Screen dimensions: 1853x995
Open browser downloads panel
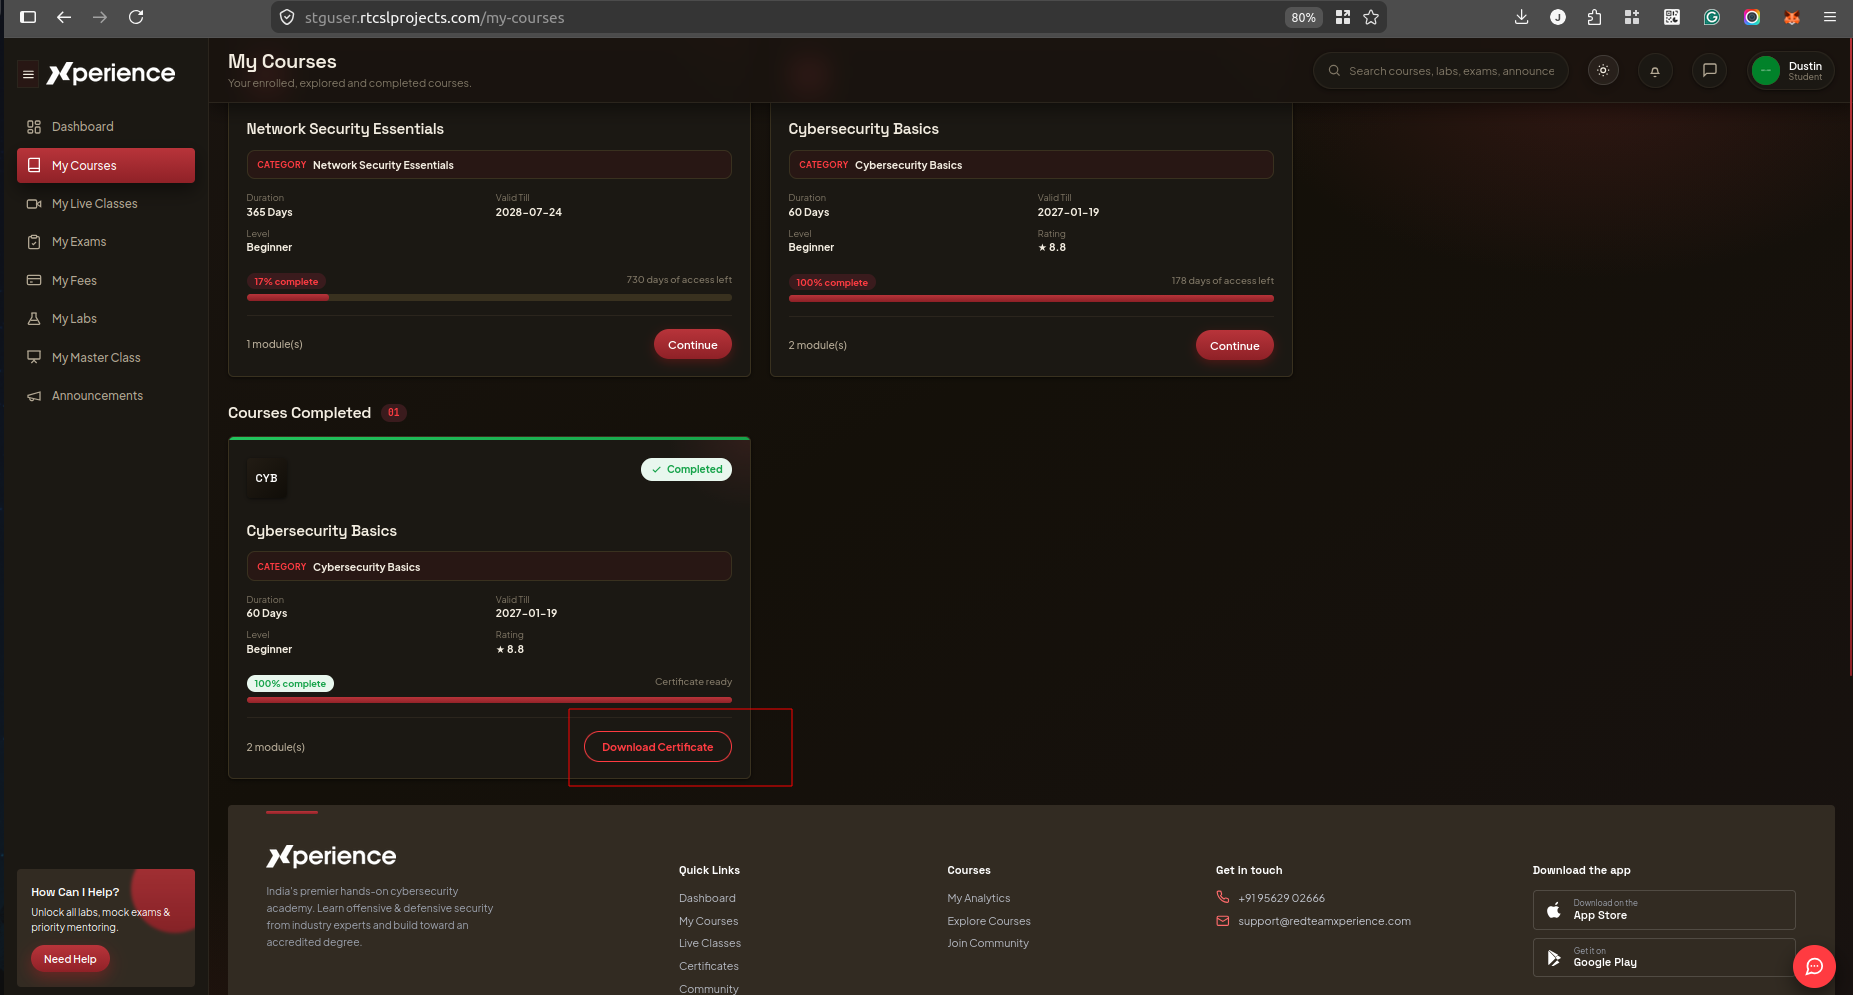1521,17
